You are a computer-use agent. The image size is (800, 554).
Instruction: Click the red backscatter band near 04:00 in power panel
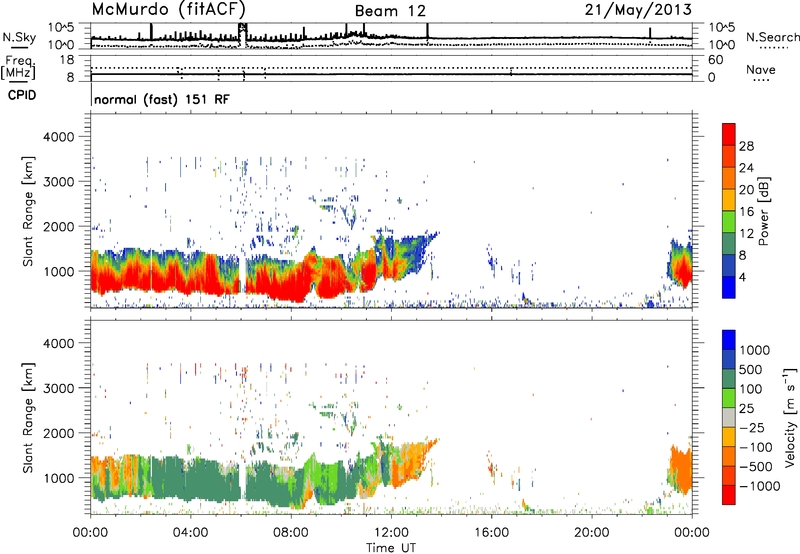tap(190, 281)
